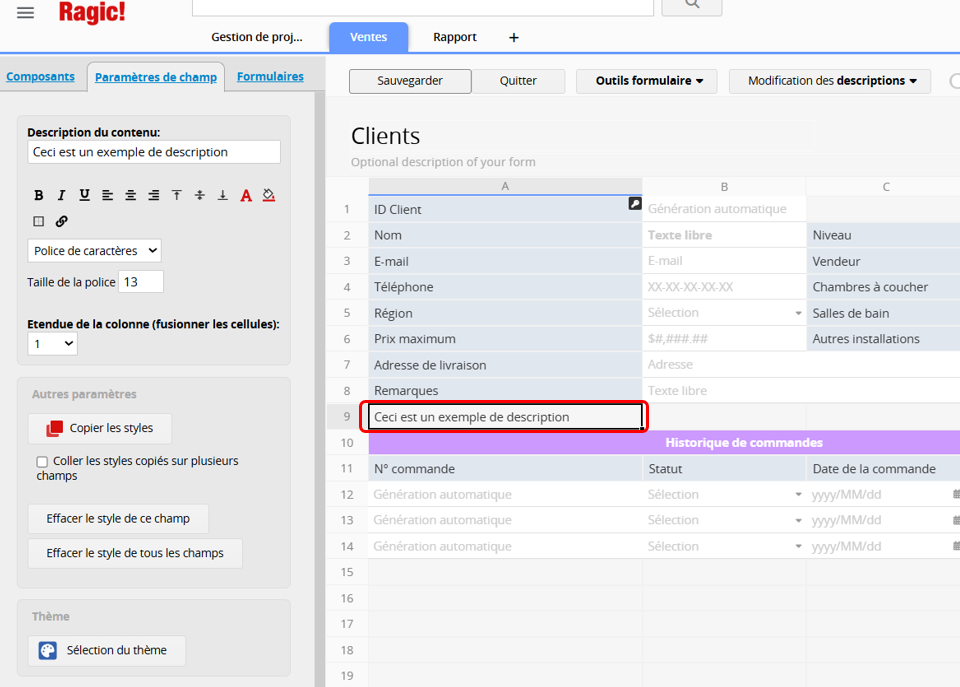
Task: Center-align the text horizontally
Action: 130,195
